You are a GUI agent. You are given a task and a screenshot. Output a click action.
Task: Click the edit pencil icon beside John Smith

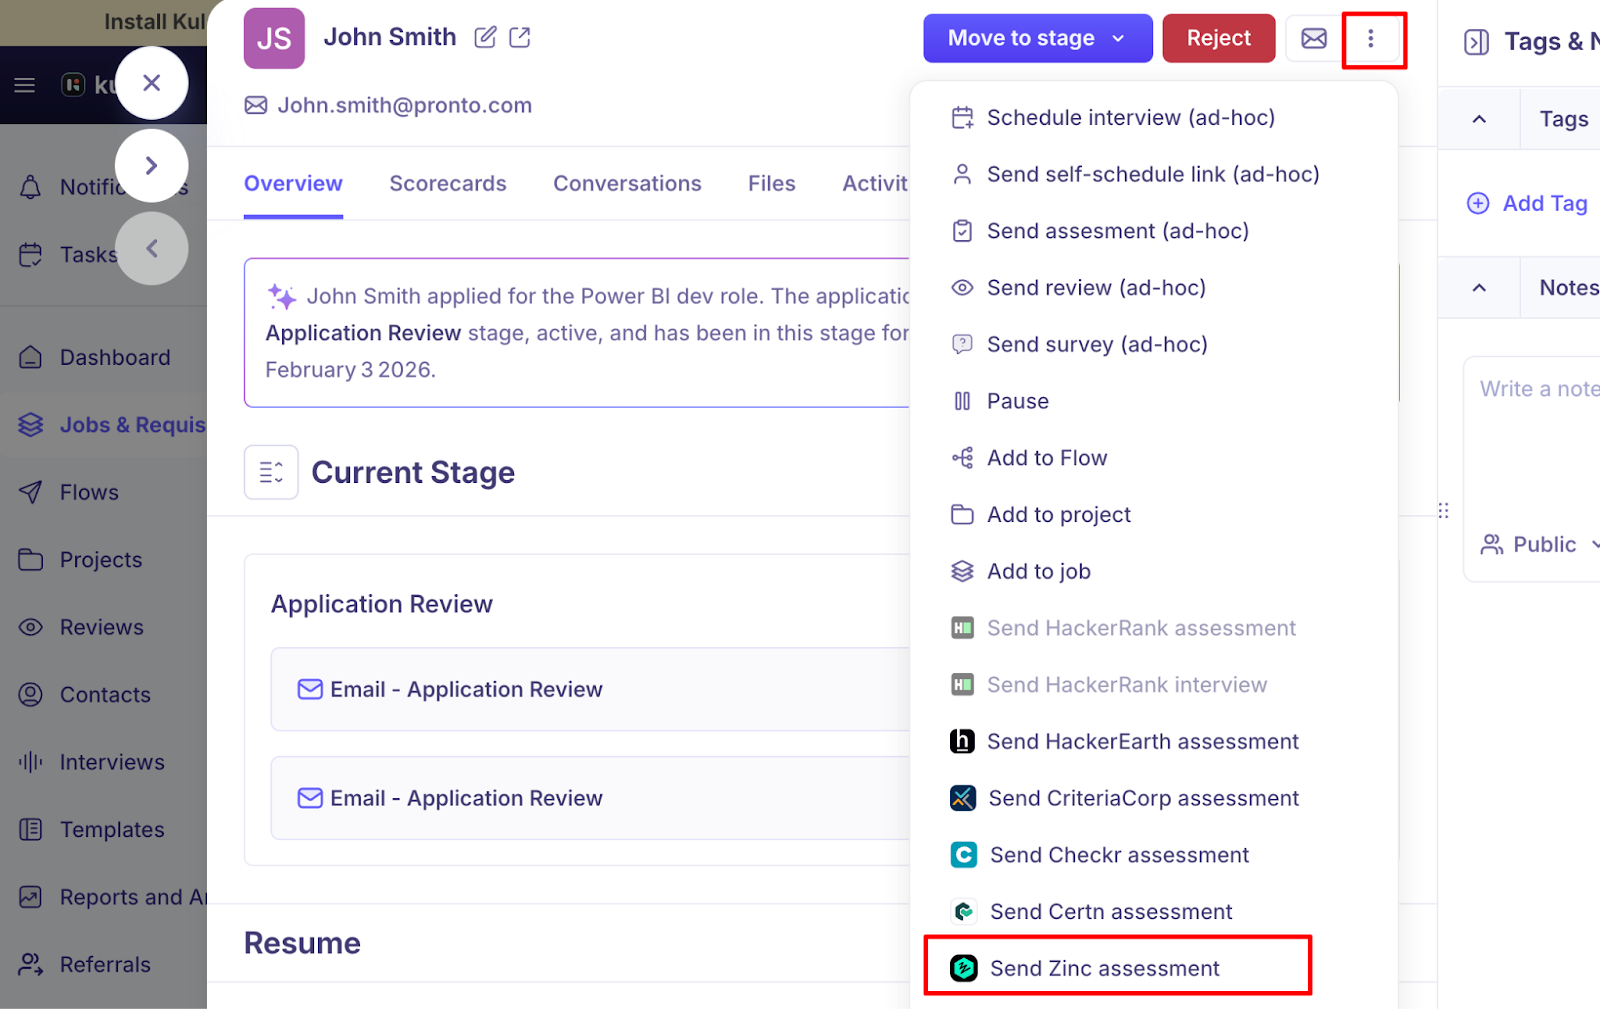[485, 38]
